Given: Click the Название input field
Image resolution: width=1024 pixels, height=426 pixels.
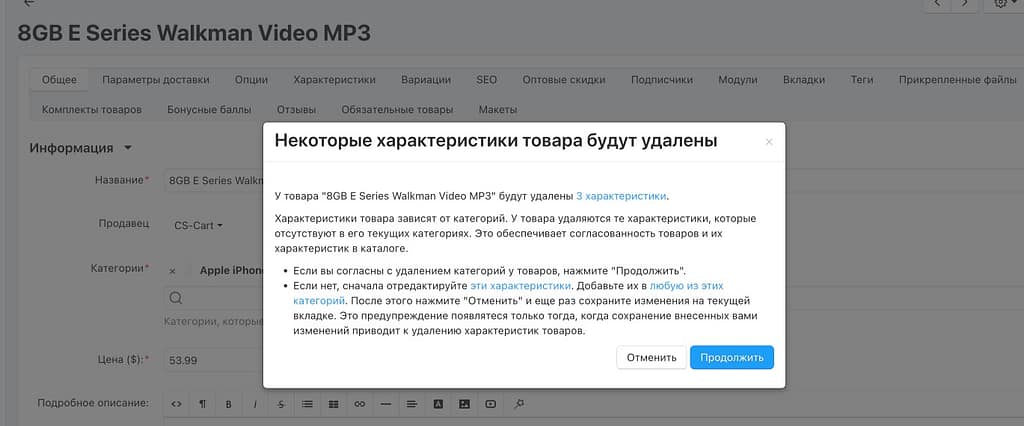Looking at the screenshot, I should (x=213, y=180).
